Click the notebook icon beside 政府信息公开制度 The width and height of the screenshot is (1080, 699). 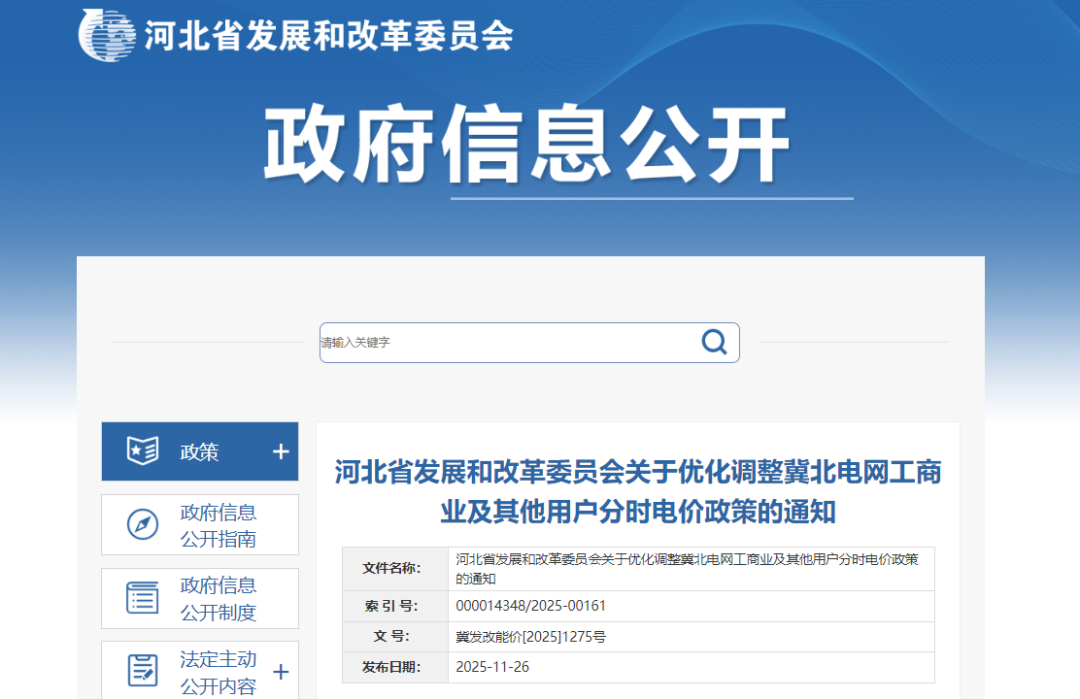coord(143,598)
